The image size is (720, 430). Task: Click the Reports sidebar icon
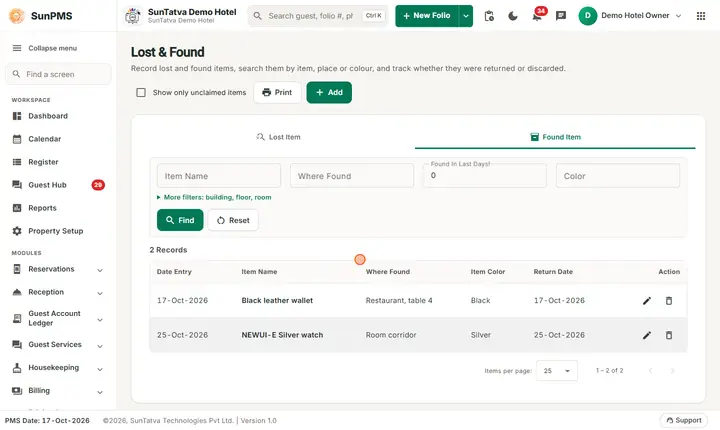point(17,208)
